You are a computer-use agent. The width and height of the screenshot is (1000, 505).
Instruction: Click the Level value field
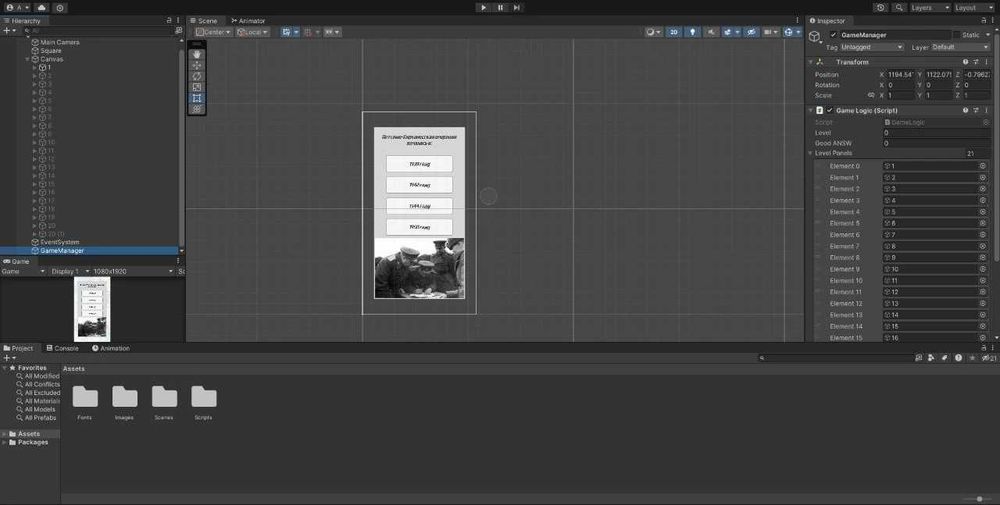[x=936, y=133]
